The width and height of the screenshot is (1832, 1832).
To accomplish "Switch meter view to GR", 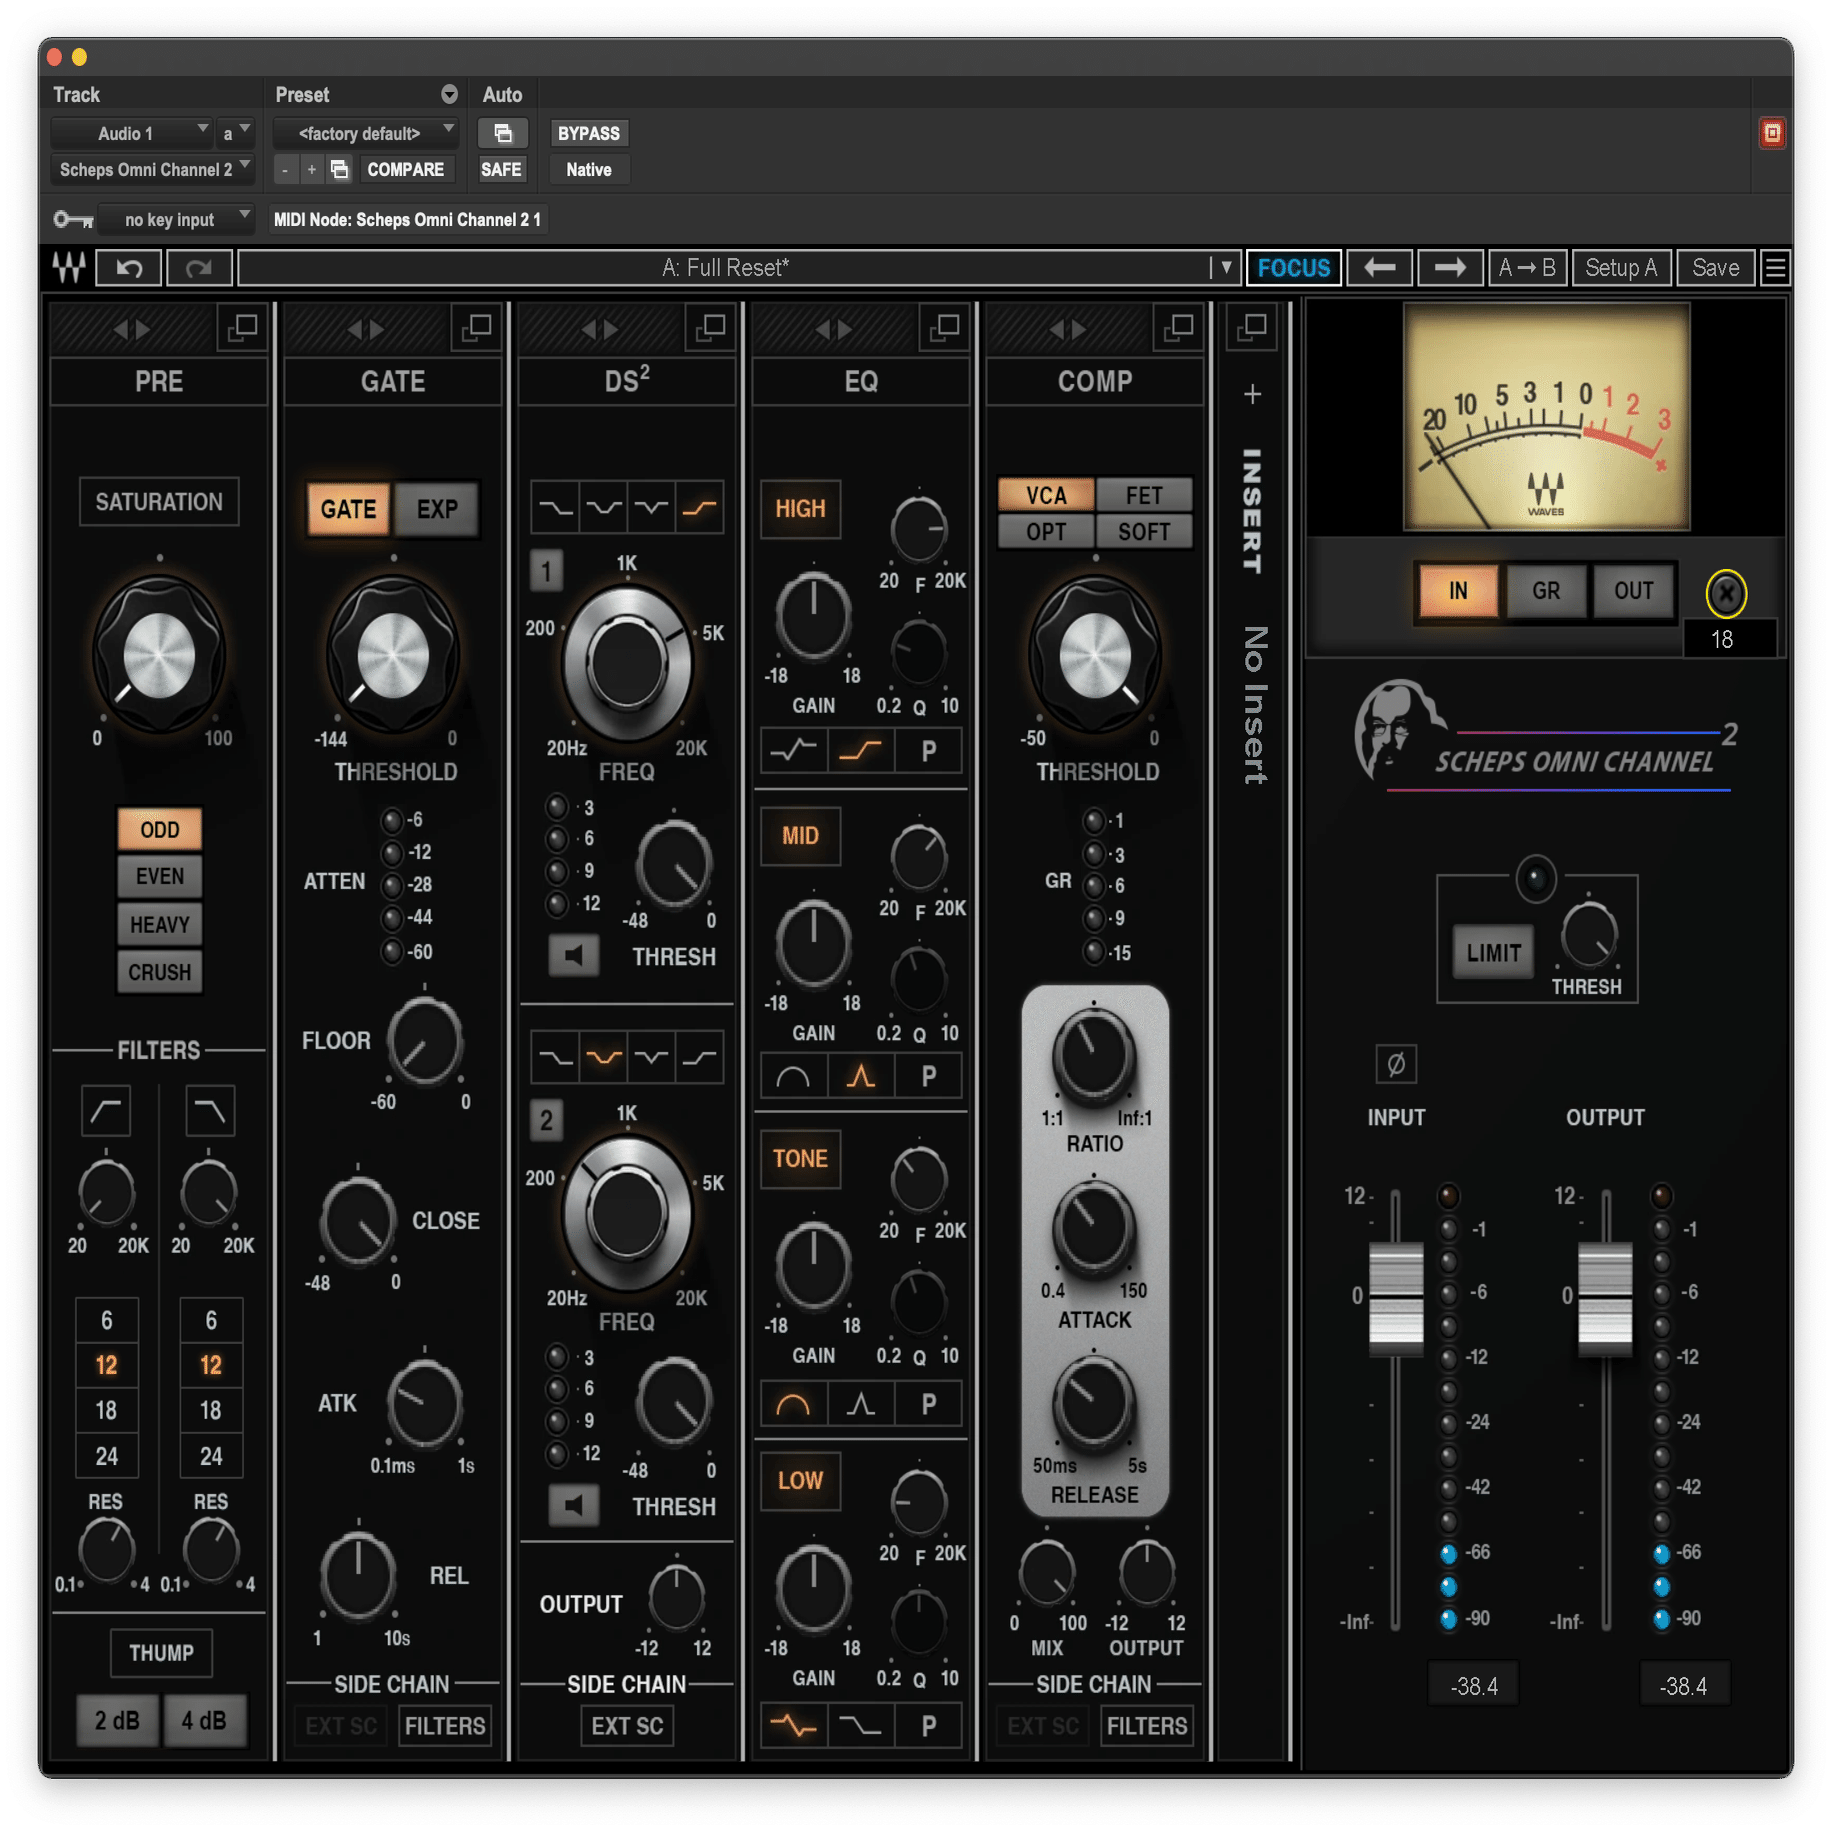I will pos(1546,591).
